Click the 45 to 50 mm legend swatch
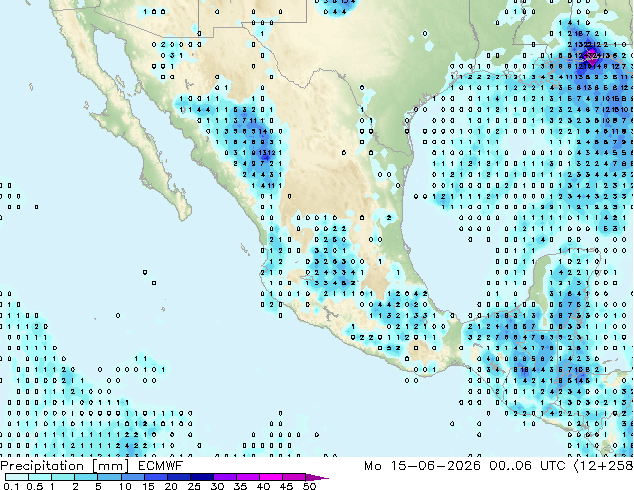 (294, 477)
